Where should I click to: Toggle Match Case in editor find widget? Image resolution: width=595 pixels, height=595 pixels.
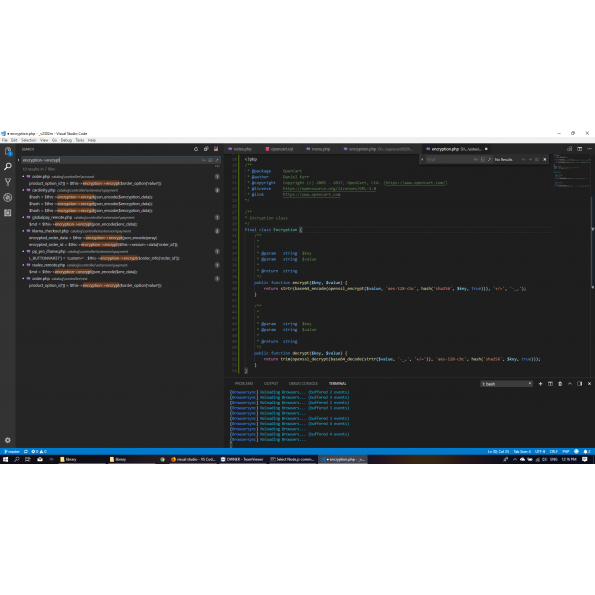(476, 159)
